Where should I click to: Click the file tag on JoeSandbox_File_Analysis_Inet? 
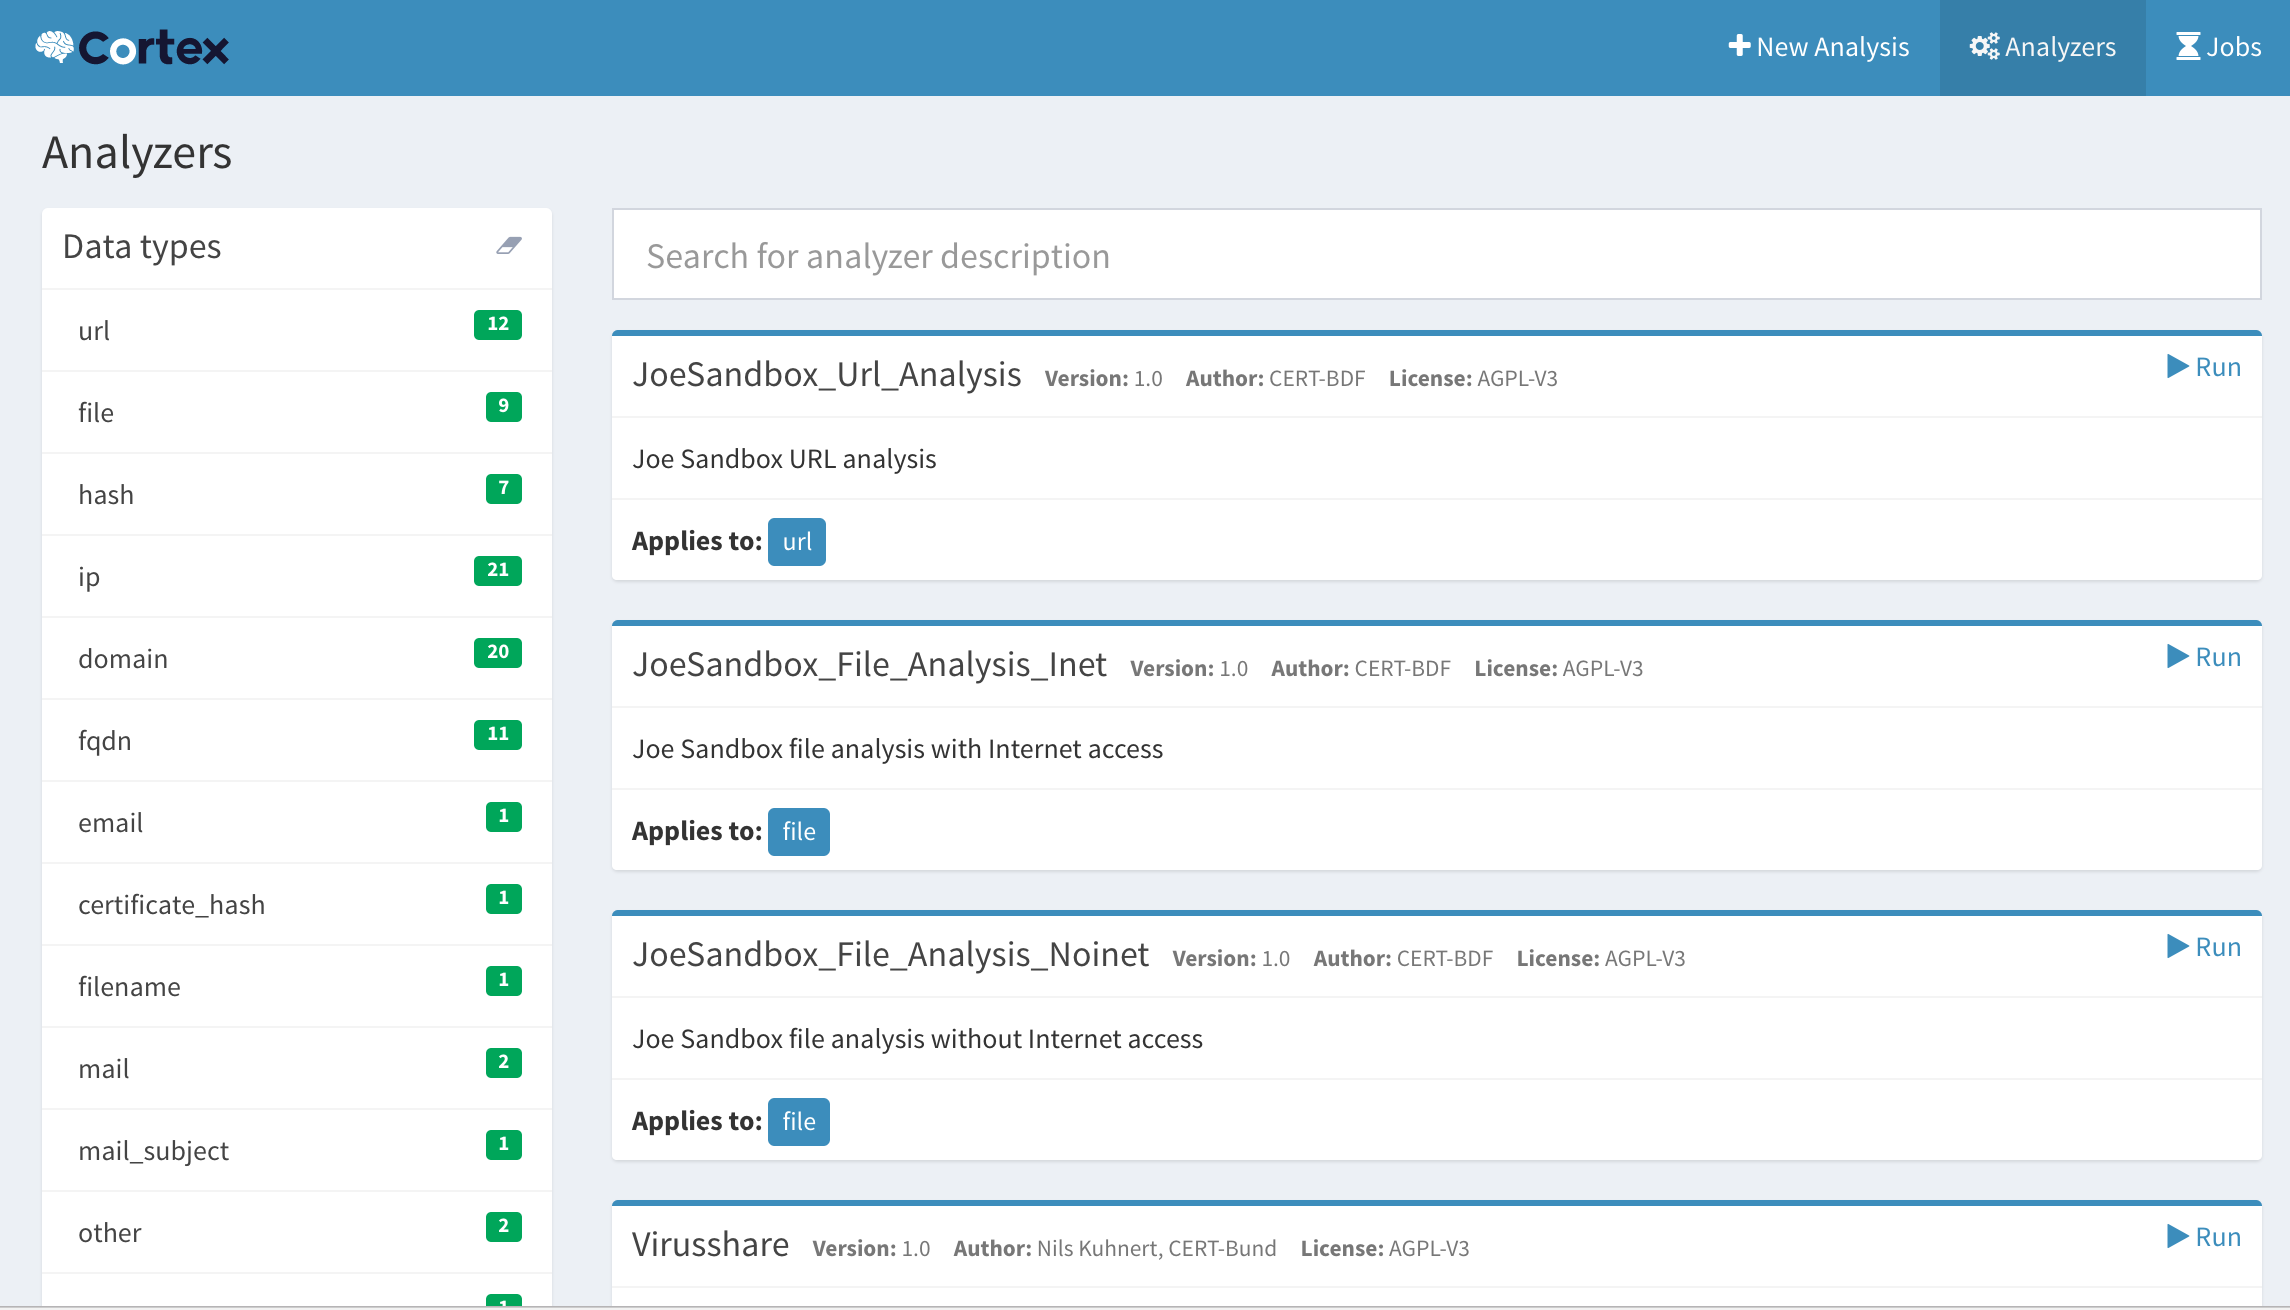click(797, 830)
